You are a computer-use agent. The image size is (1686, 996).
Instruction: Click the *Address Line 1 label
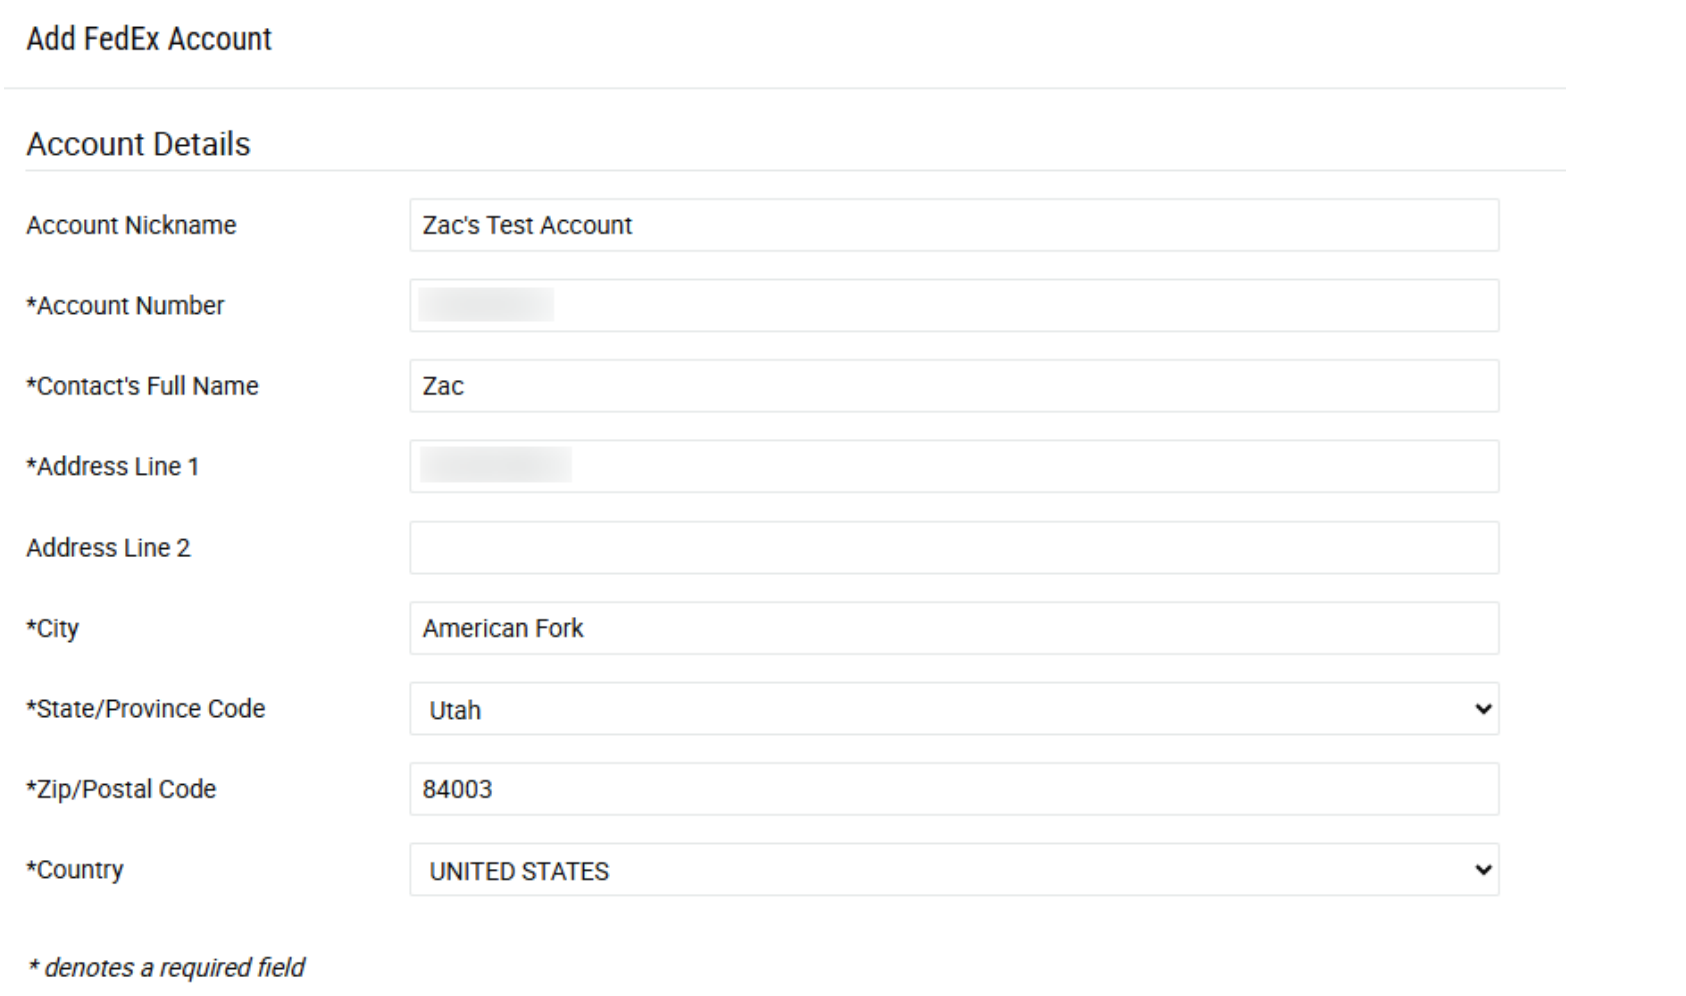(112, 466)
